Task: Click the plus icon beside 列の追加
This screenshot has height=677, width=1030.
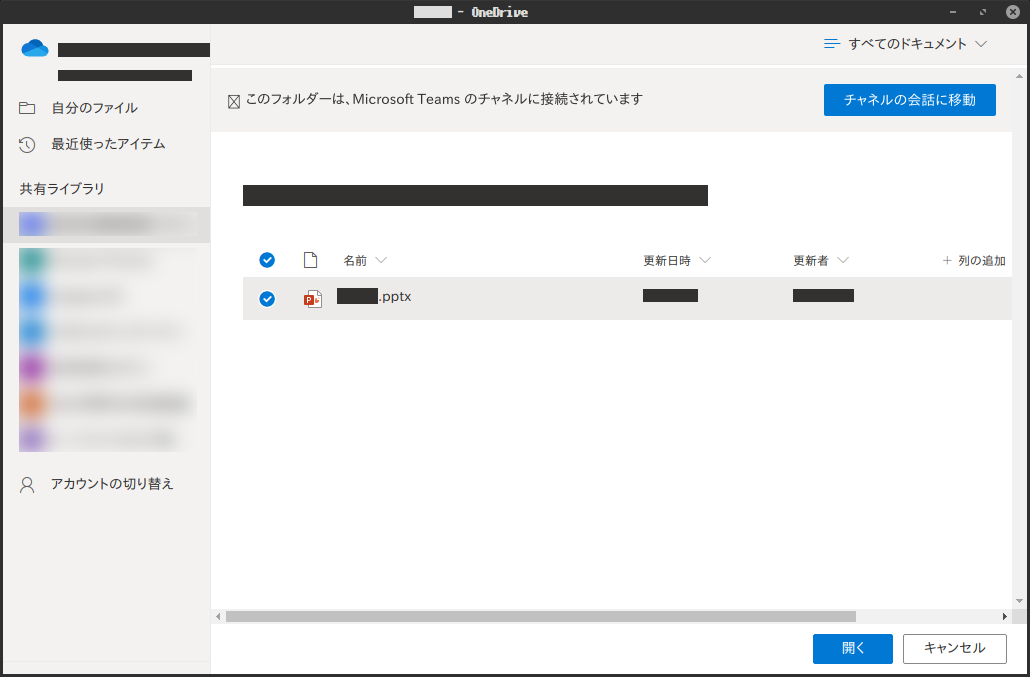Action: coord(947,259)
